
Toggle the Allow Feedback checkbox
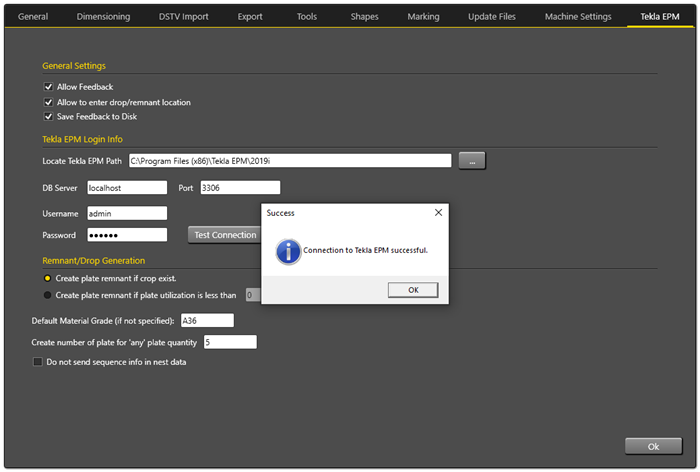[x=48, y=87]
